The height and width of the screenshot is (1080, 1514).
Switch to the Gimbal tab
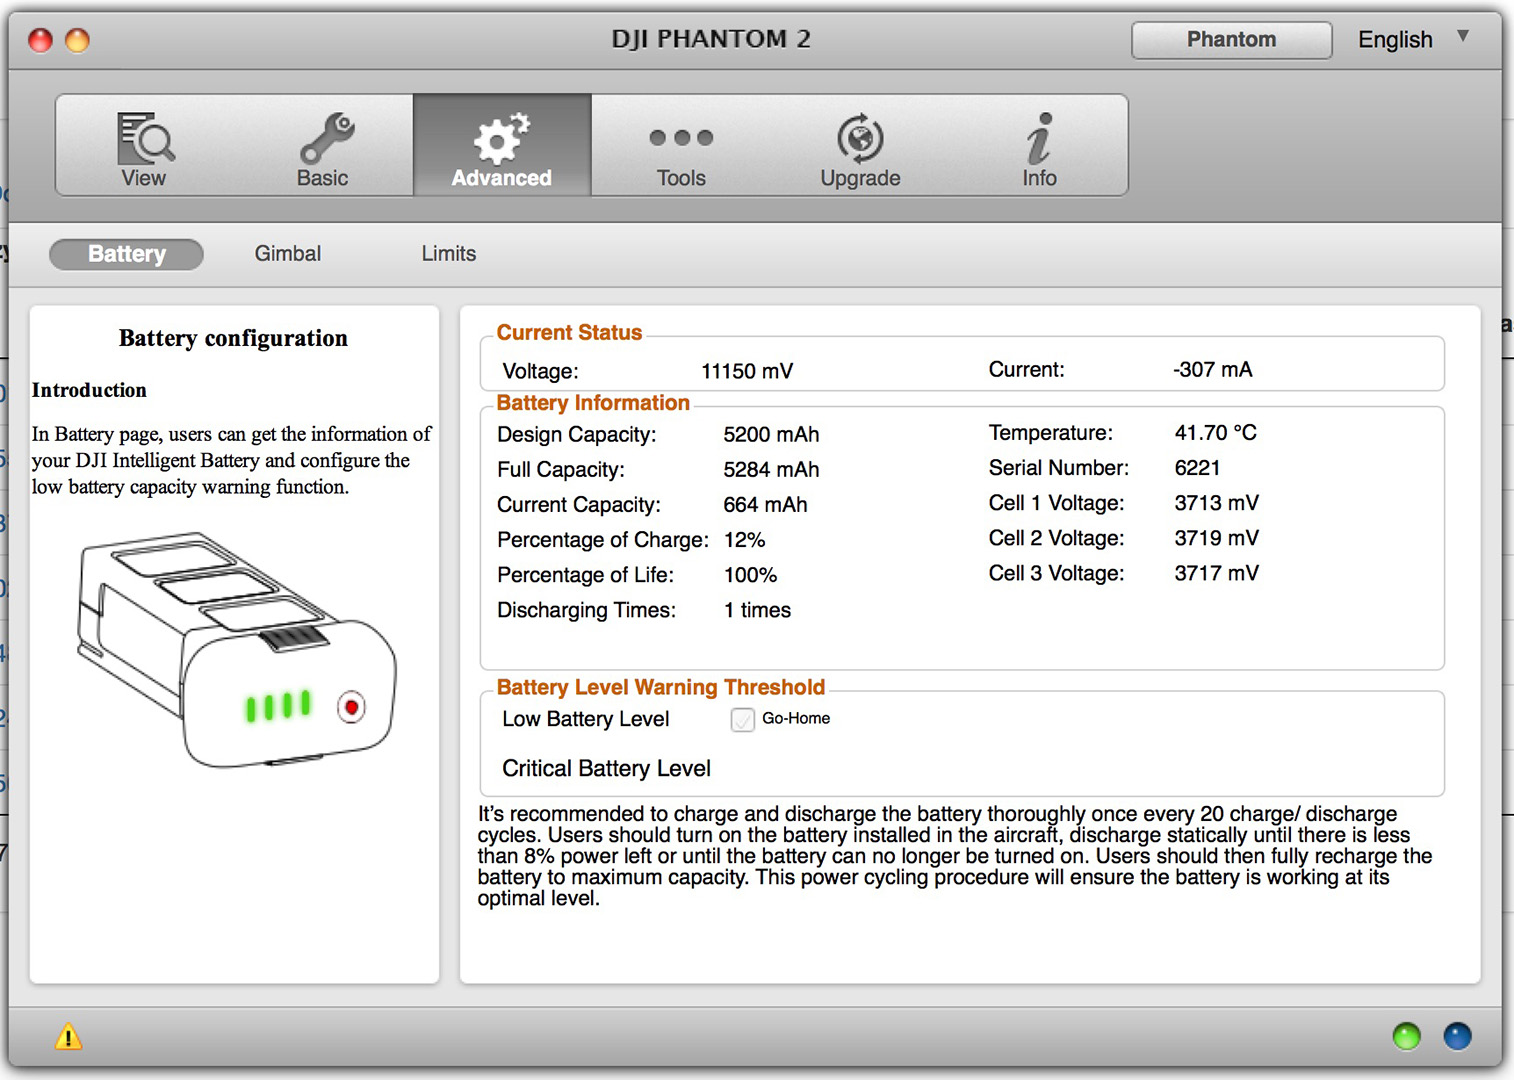(x=288, y=254)
